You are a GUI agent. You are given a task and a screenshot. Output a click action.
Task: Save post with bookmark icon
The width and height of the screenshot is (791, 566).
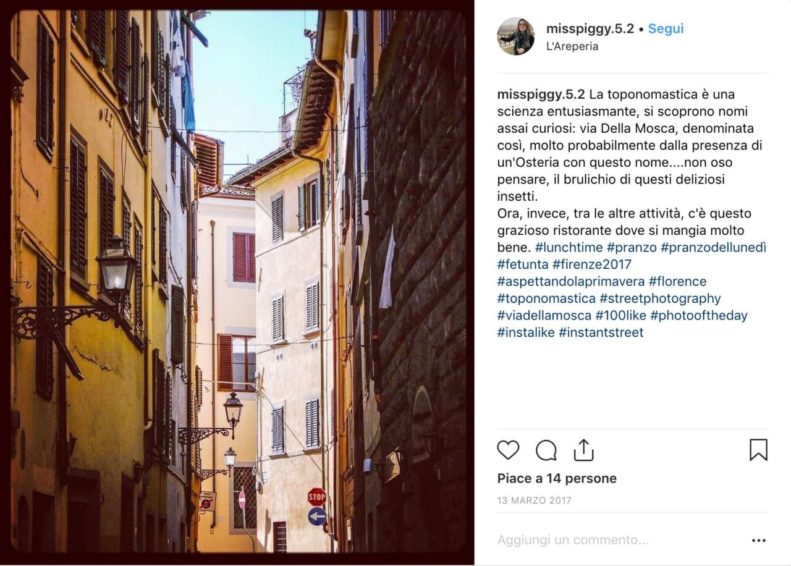coord(758,450)
